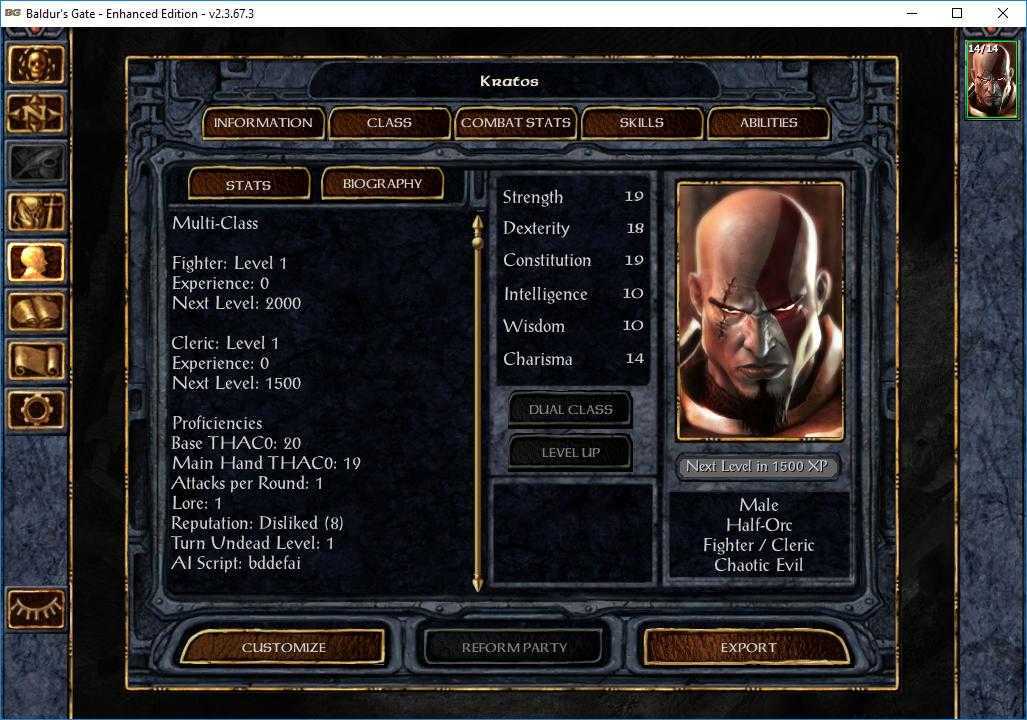Select the Constitution 19 attribute row
Image resolution: width=1027 pixels, height=720 pixels.
(x=573, y=261)
